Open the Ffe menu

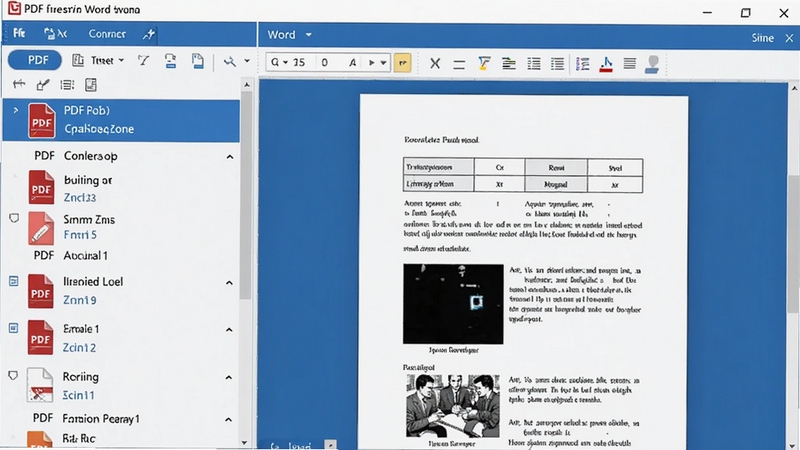point(19,34)
